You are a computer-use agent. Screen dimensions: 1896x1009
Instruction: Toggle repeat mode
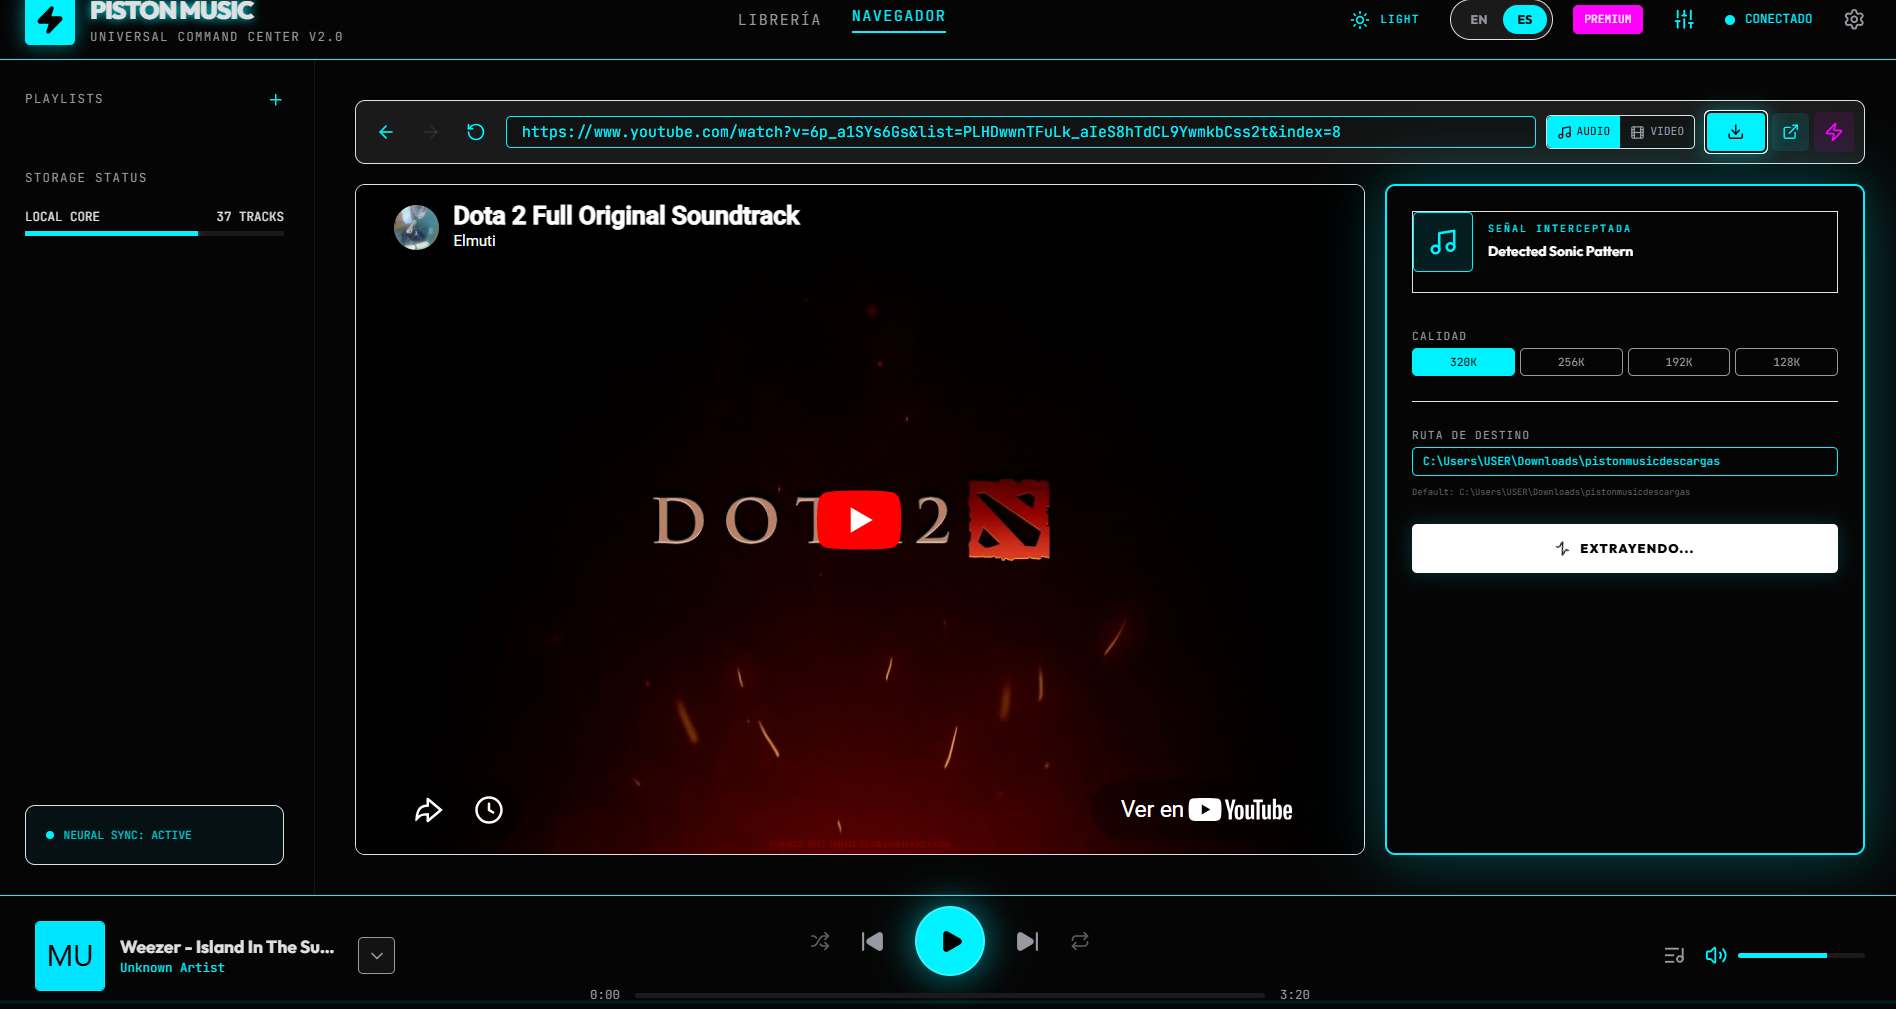coord(1080,941)
